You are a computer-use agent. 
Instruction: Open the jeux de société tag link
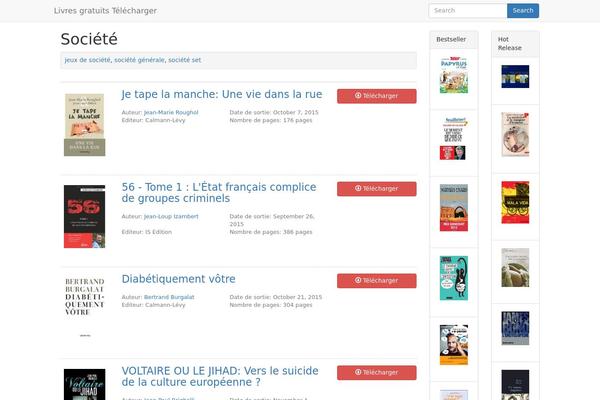[88, 60]
